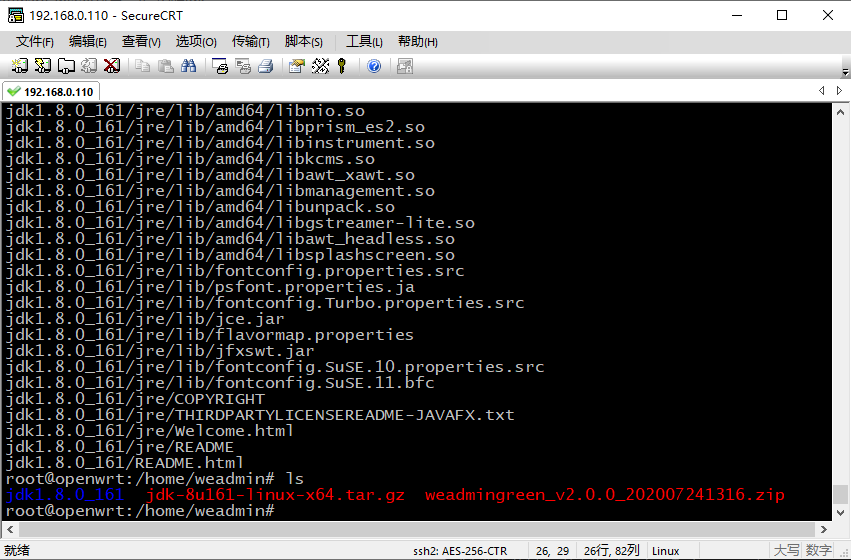Click the flavormap.properties line
This screenshot has width=851, height=560.
tap(209, 335)
